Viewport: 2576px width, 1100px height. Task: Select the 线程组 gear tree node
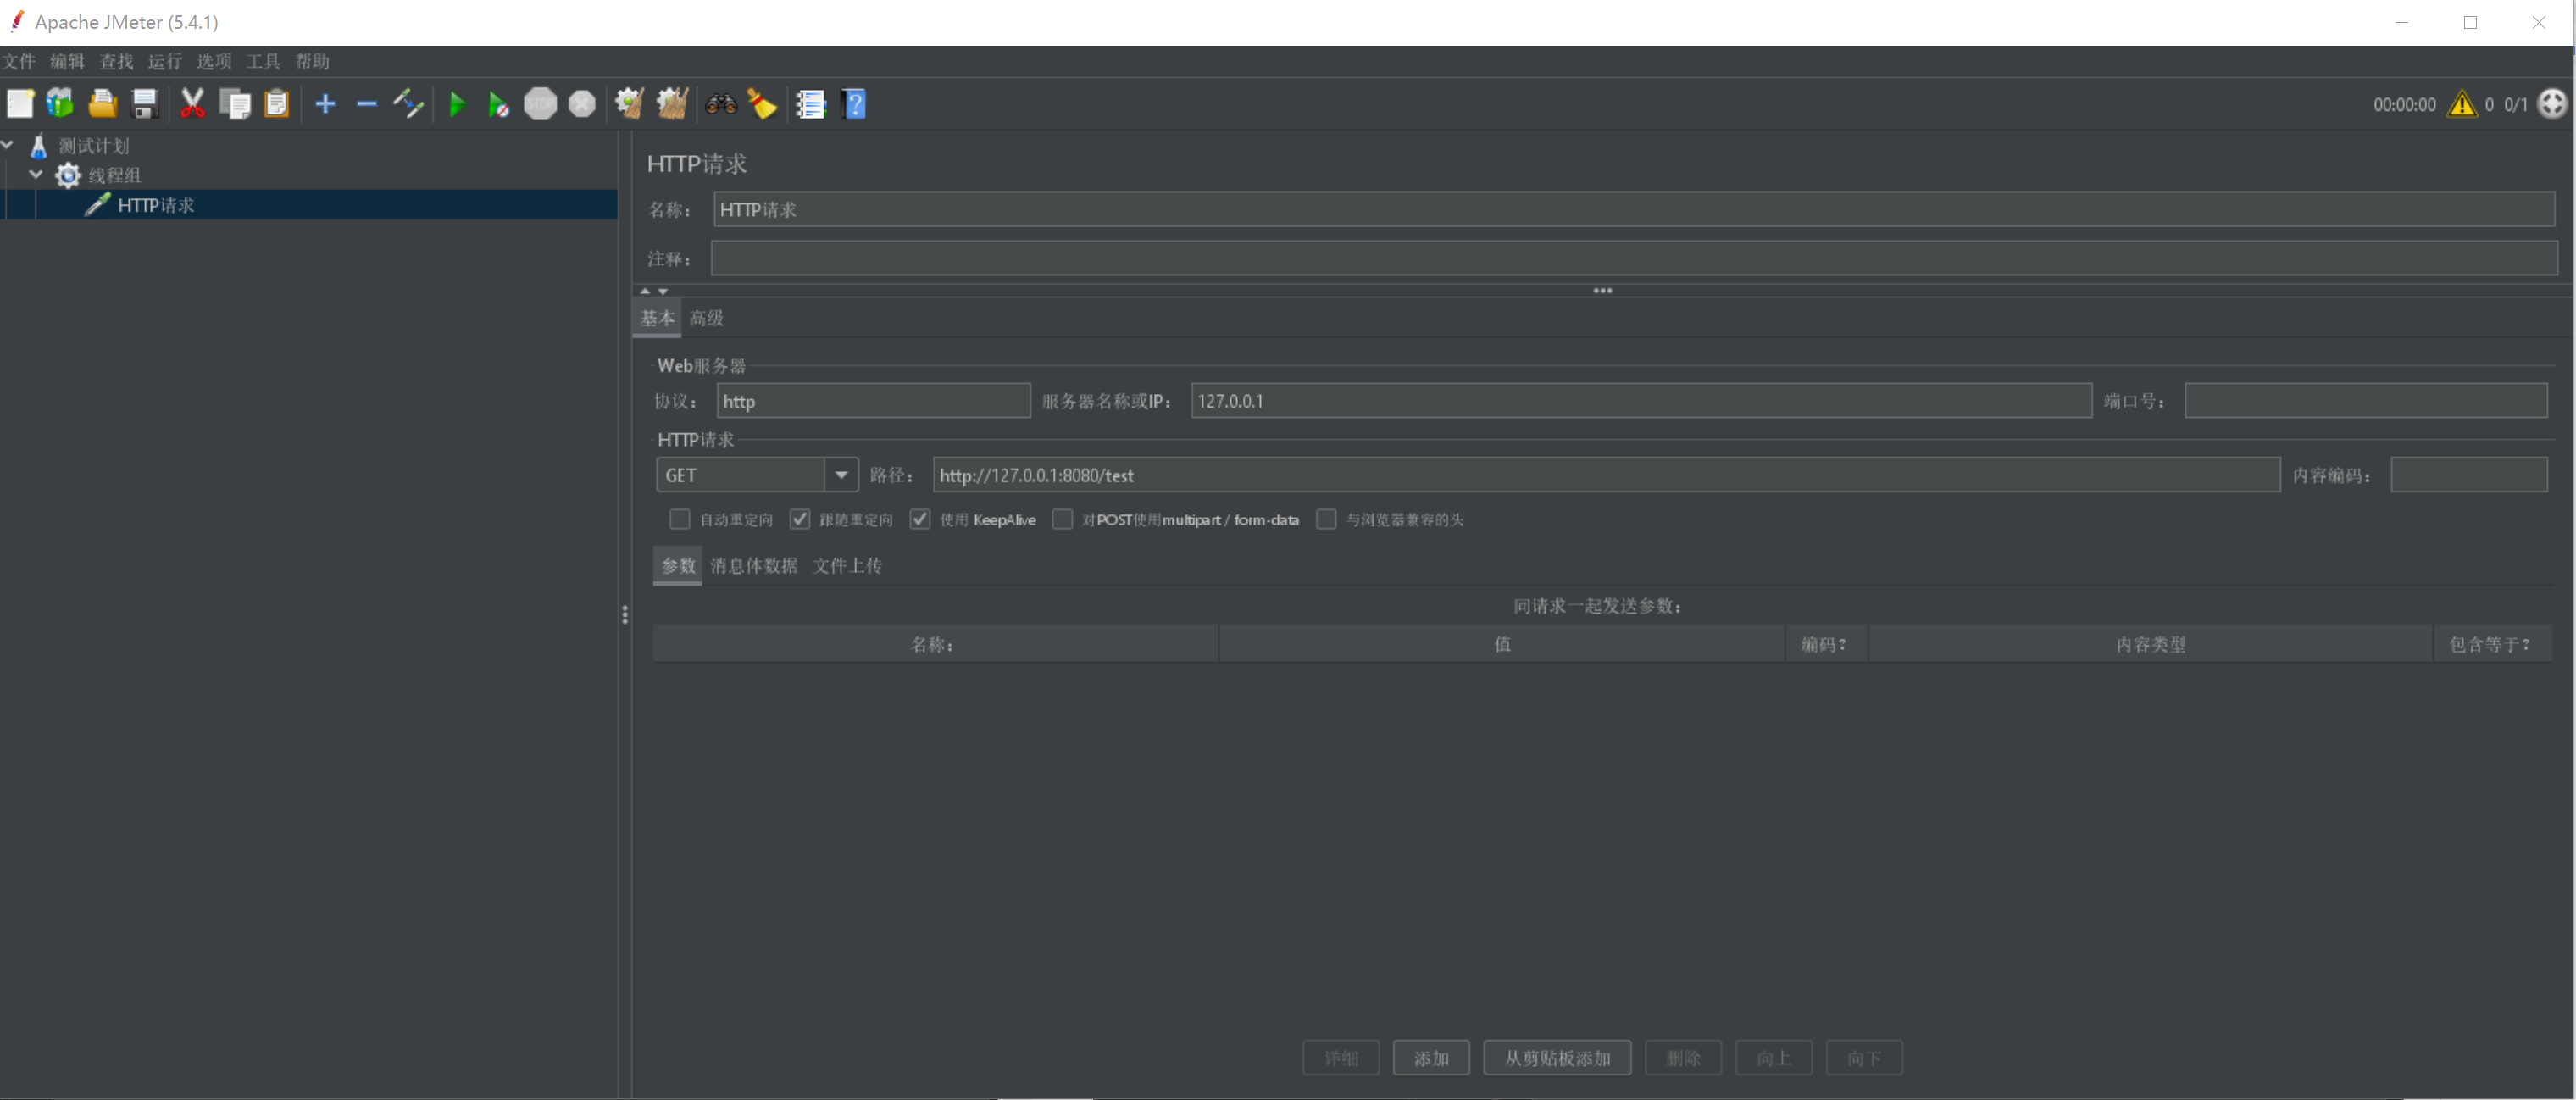pos(98,176)
